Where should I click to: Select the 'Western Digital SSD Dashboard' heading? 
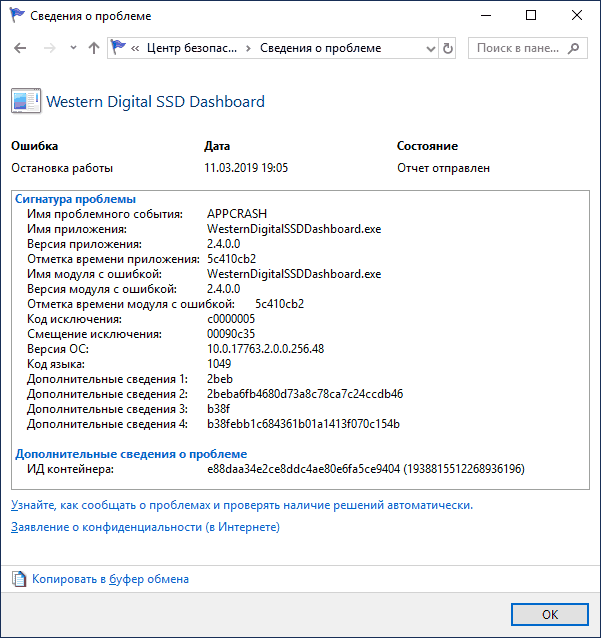155,101
